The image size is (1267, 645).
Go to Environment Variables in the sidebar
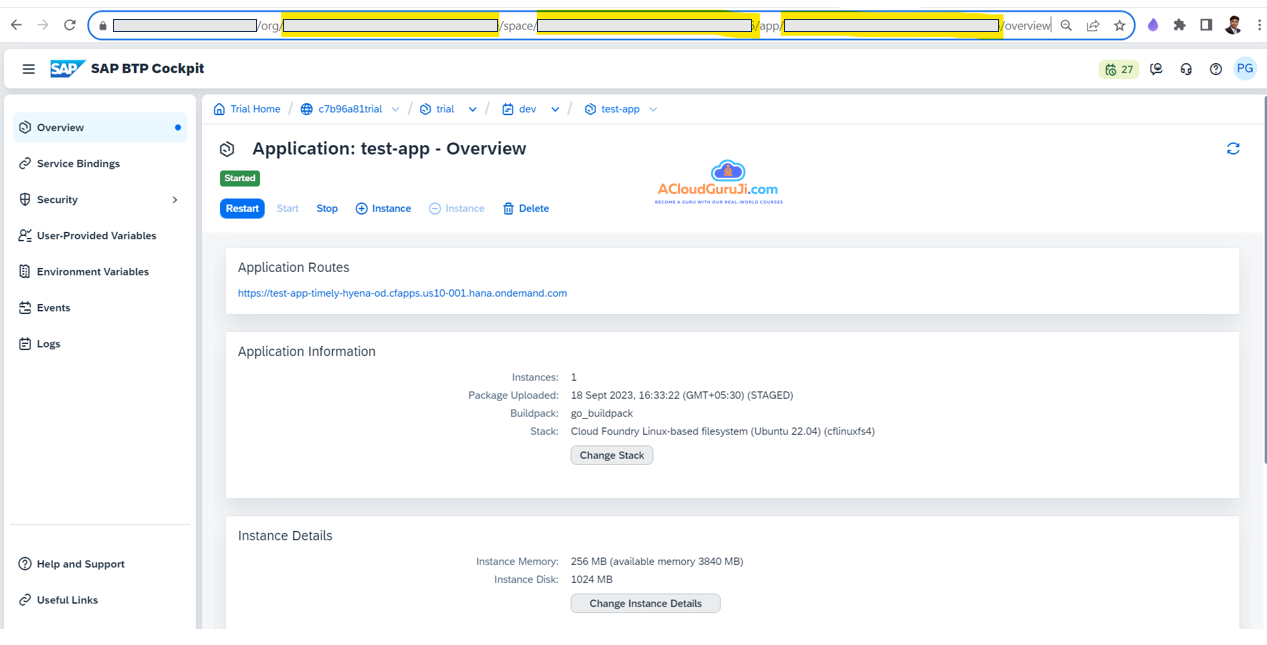(92, 272)
